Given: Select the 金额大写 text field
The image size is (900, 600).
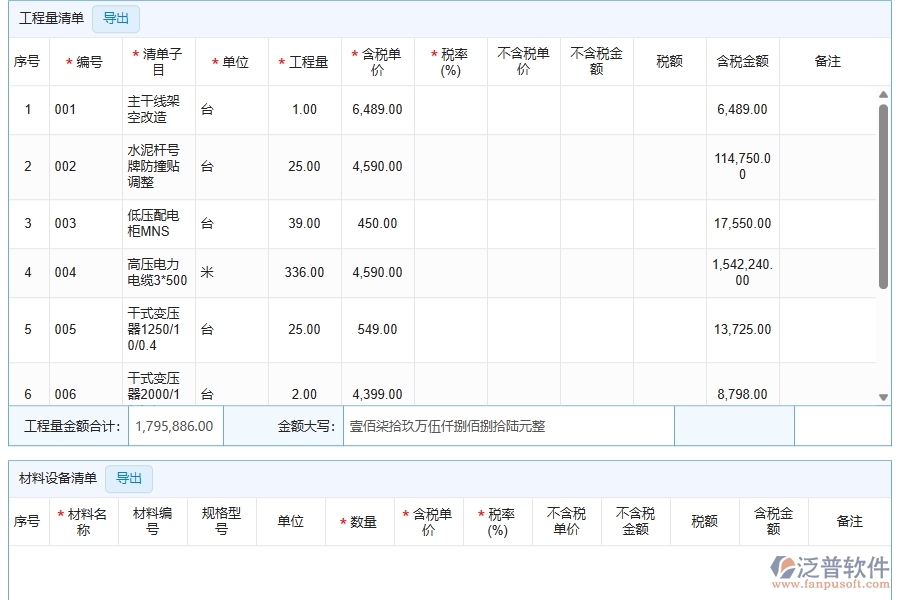Looking at the screenshot, I should click(508, 426).
